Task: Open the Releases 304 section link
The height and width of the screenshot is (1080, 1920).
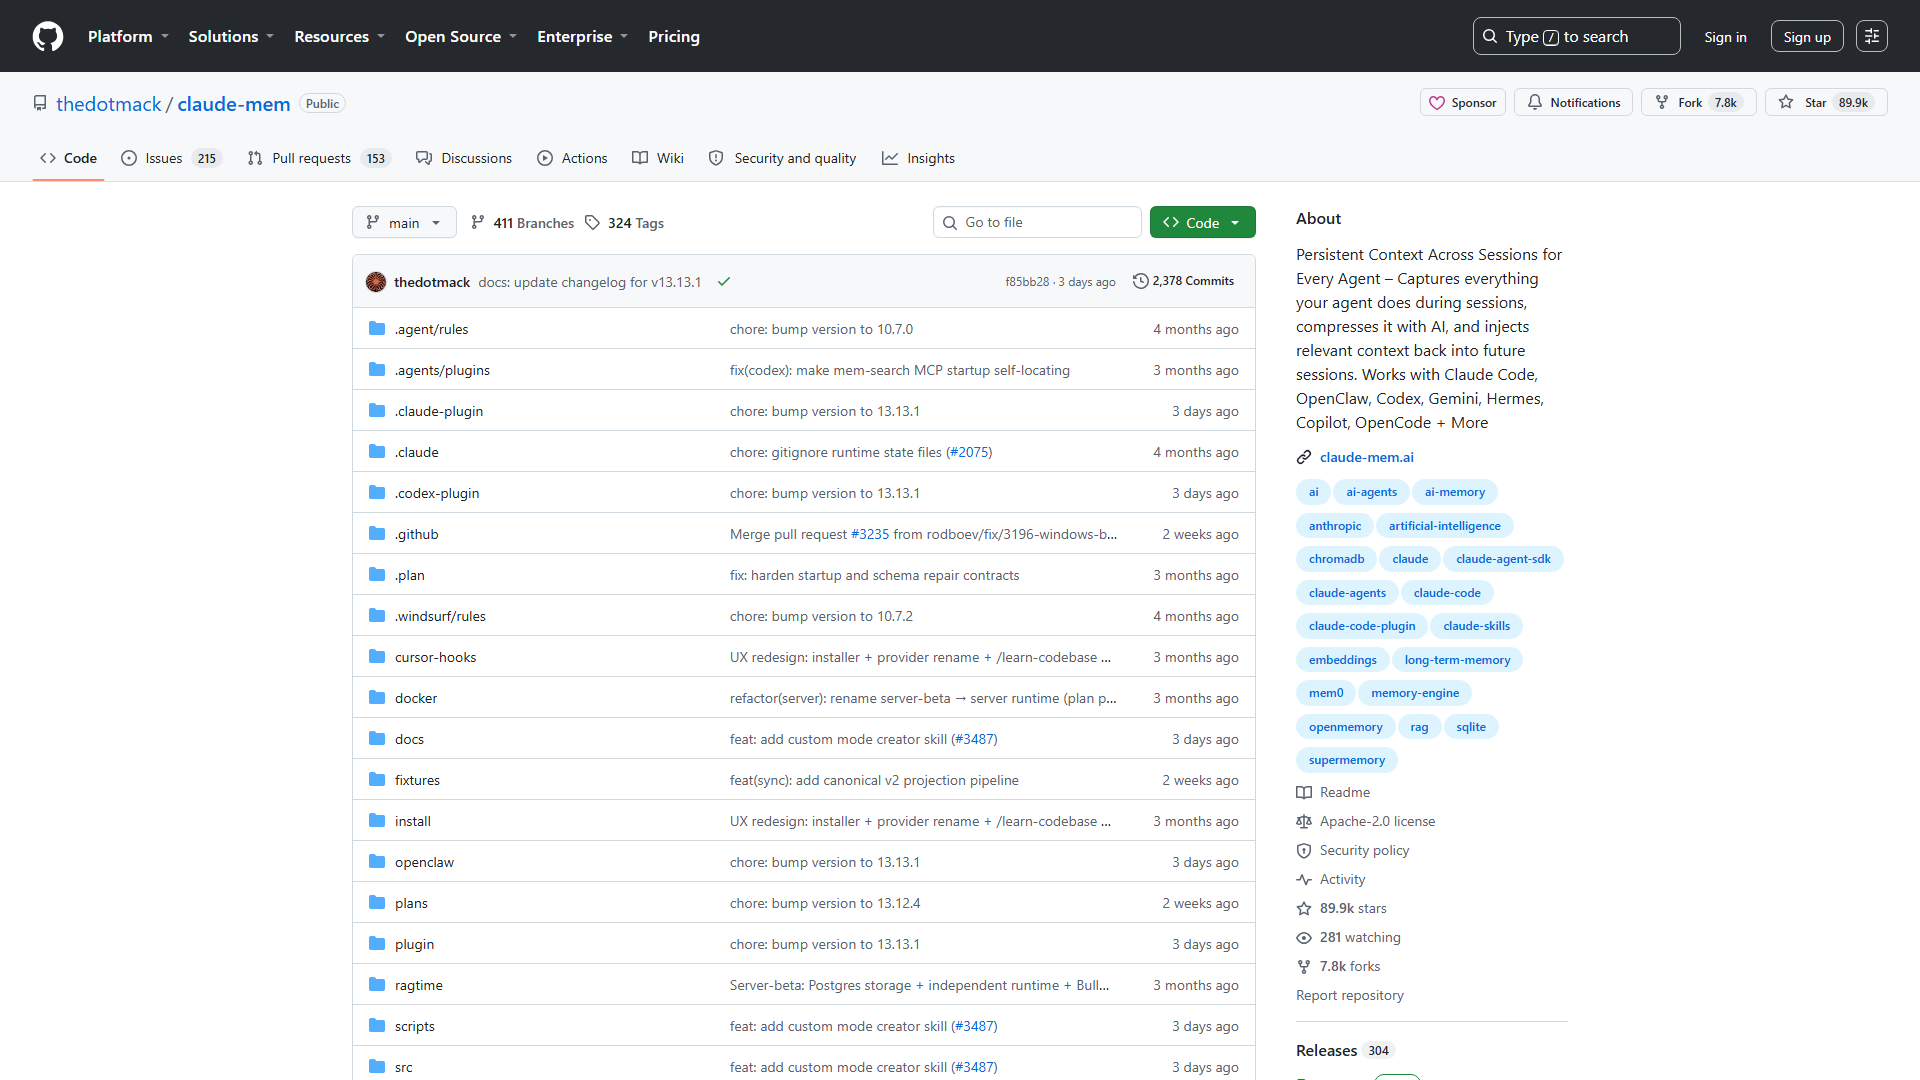Action: click(1343, 1050)
